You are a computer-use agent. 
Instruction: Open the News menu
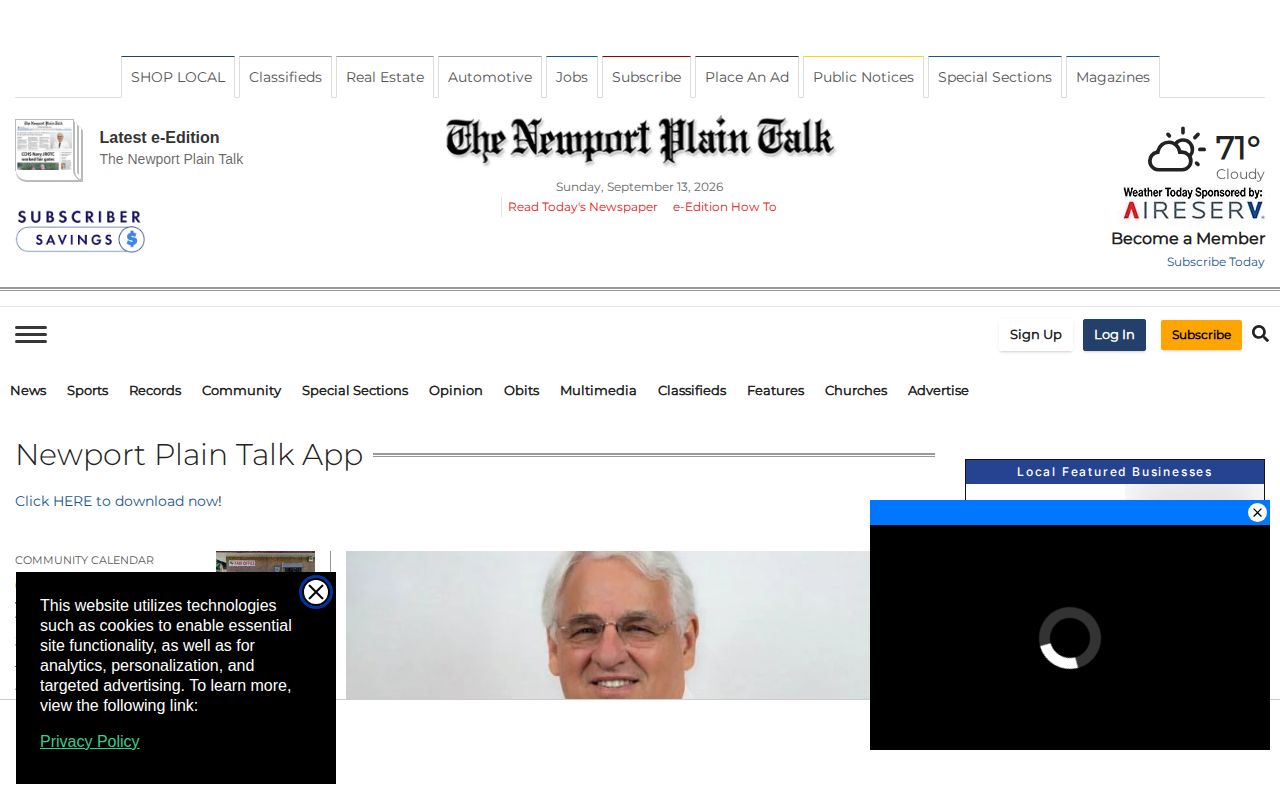point(28,390)
